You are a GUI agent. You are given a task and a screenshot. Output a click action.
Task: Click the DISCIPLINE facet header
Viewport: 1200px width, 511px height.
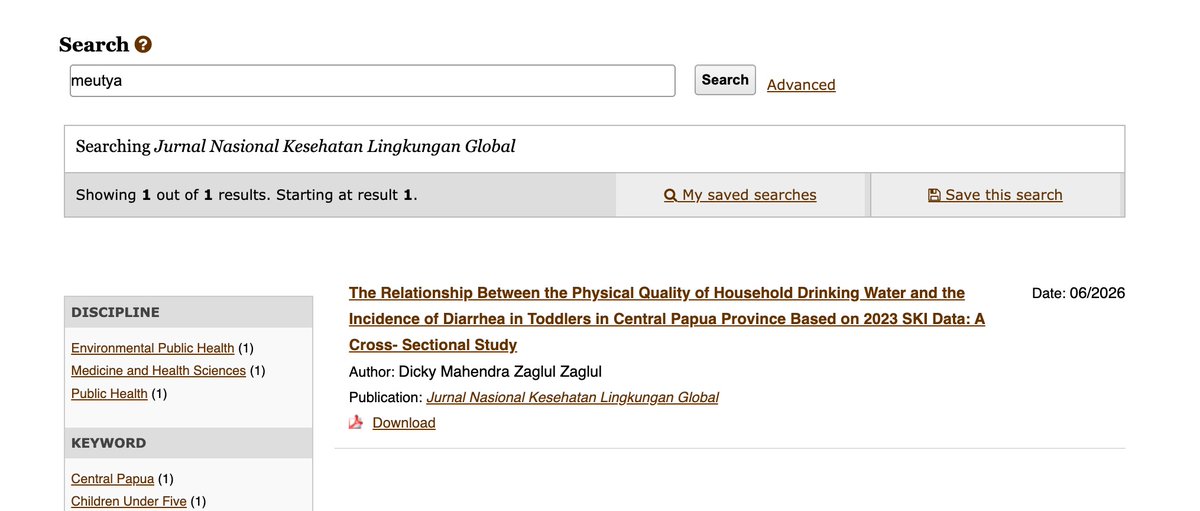point(188,312)
